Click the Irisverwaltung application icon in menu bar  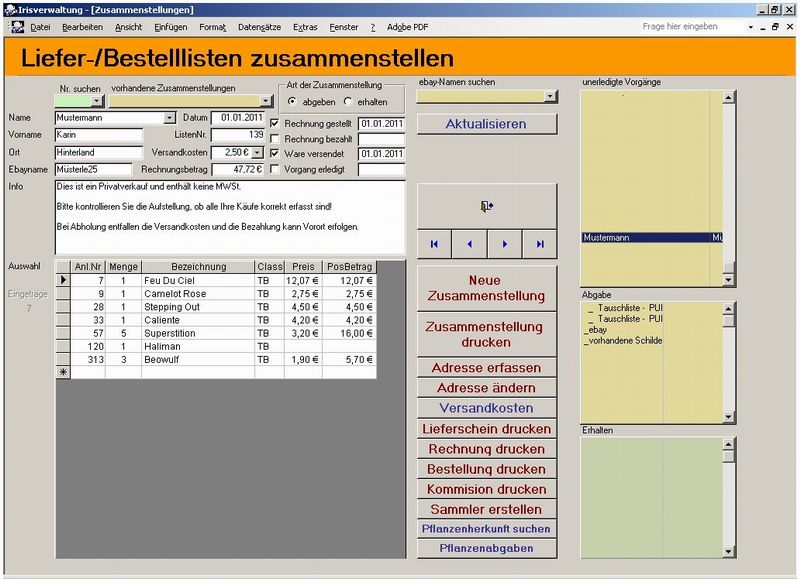(18, 27)
